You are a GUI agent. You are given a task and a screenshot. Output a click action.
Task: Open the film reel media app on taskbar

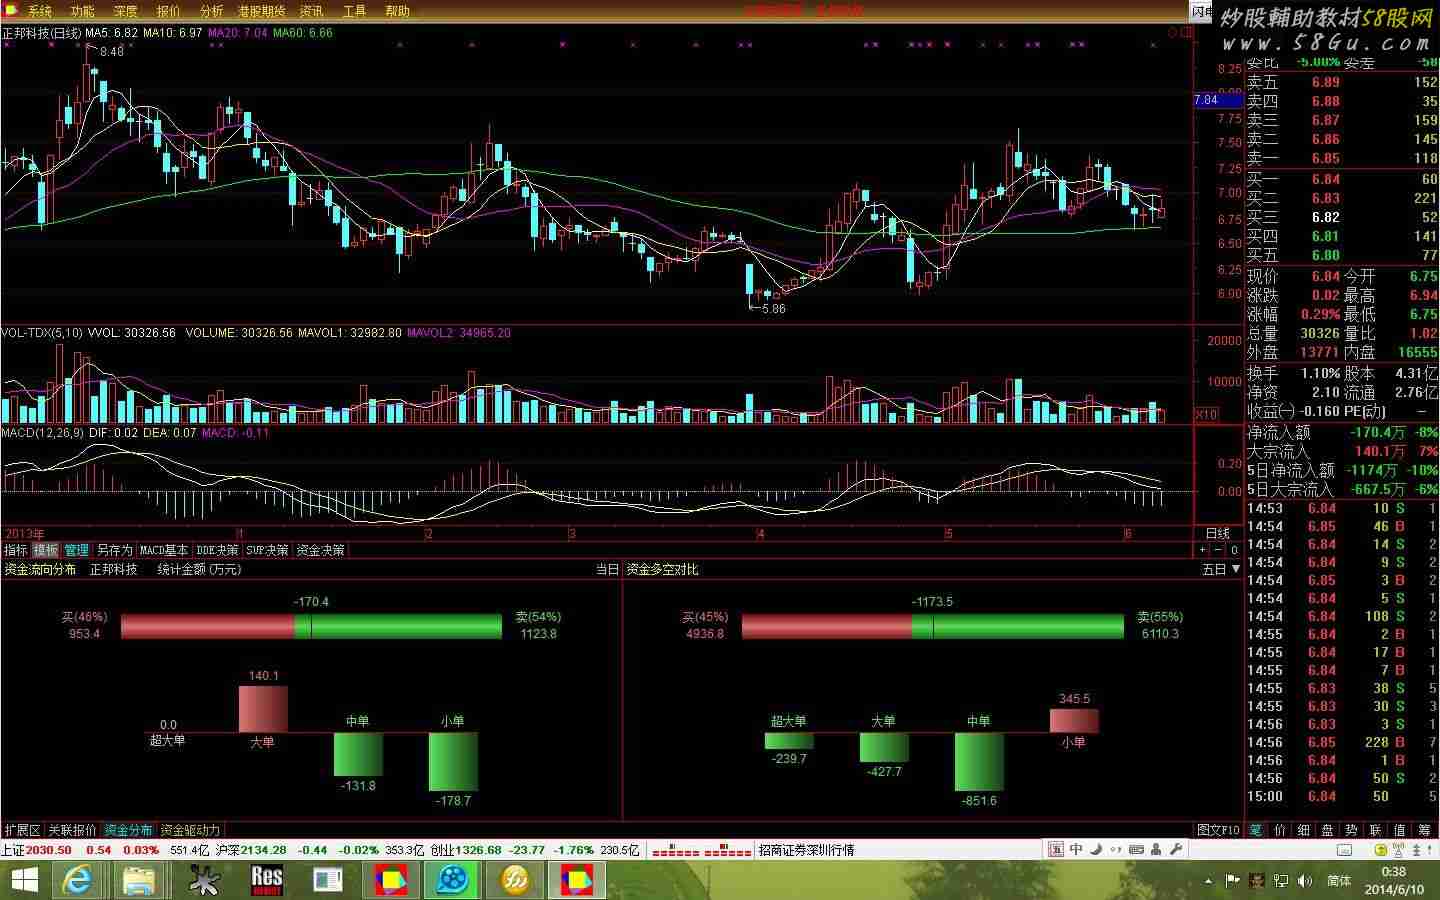(x=453, y=881)
